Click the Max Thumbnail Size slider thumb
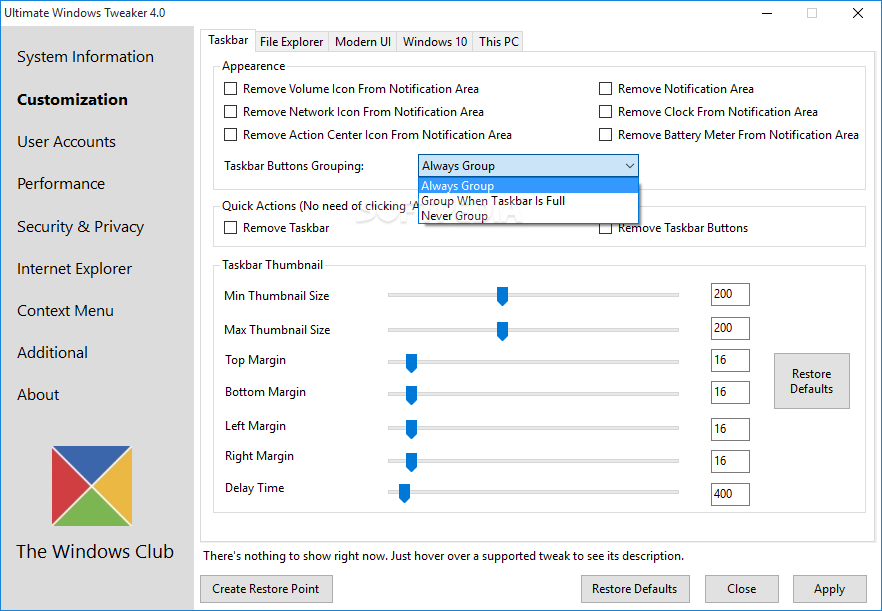Viewport: 882px width, 611px height. pyautogui.click(x=502, y=331)
